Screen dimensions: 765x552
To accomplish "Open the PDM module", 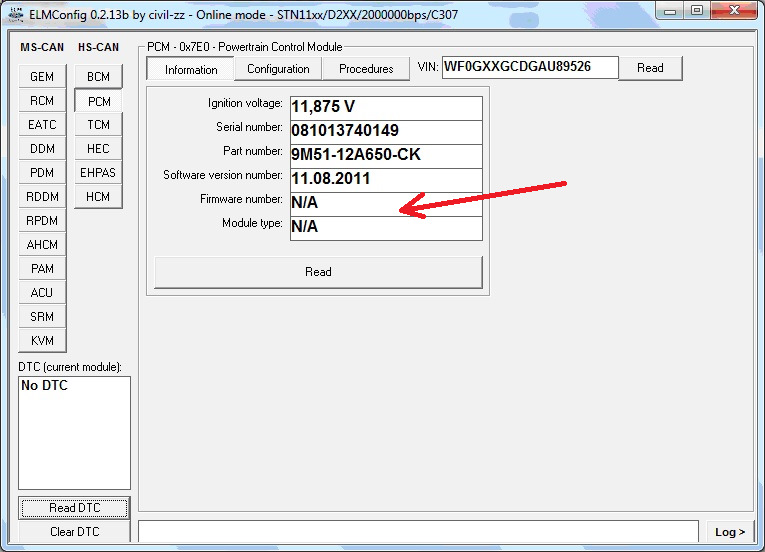I will [42, 172].
